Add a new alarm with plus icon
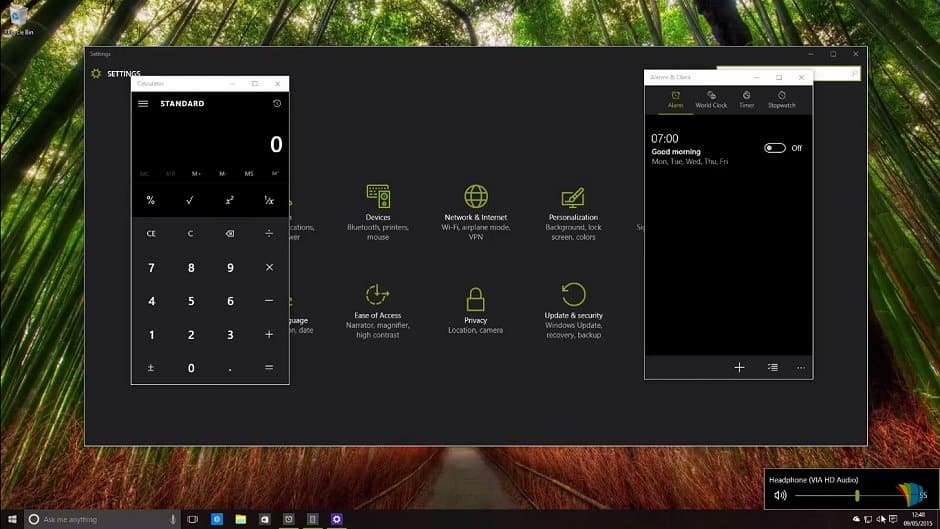940x529 pixels. [x=739, y=368]
